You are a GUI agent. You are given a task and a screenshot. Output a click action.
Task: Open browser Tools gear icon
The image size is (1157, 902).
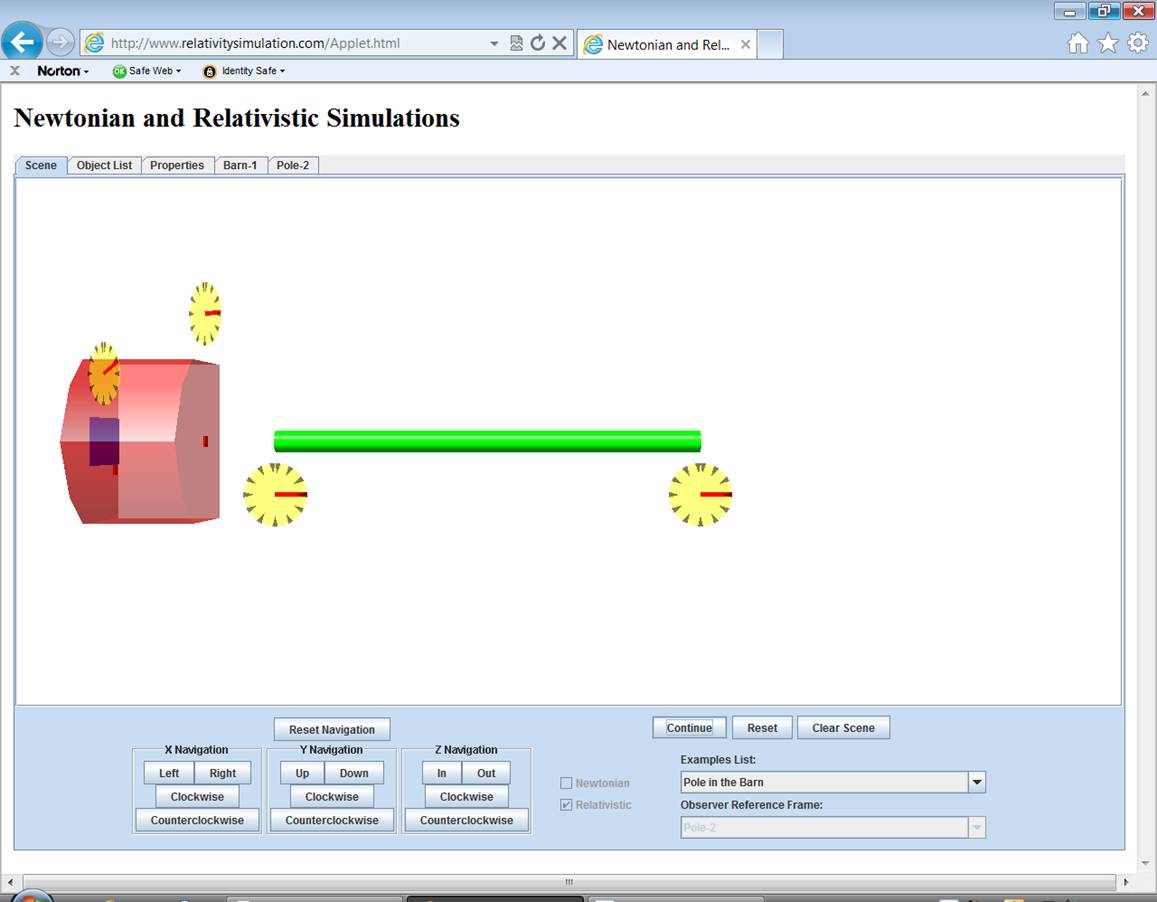1138,43
